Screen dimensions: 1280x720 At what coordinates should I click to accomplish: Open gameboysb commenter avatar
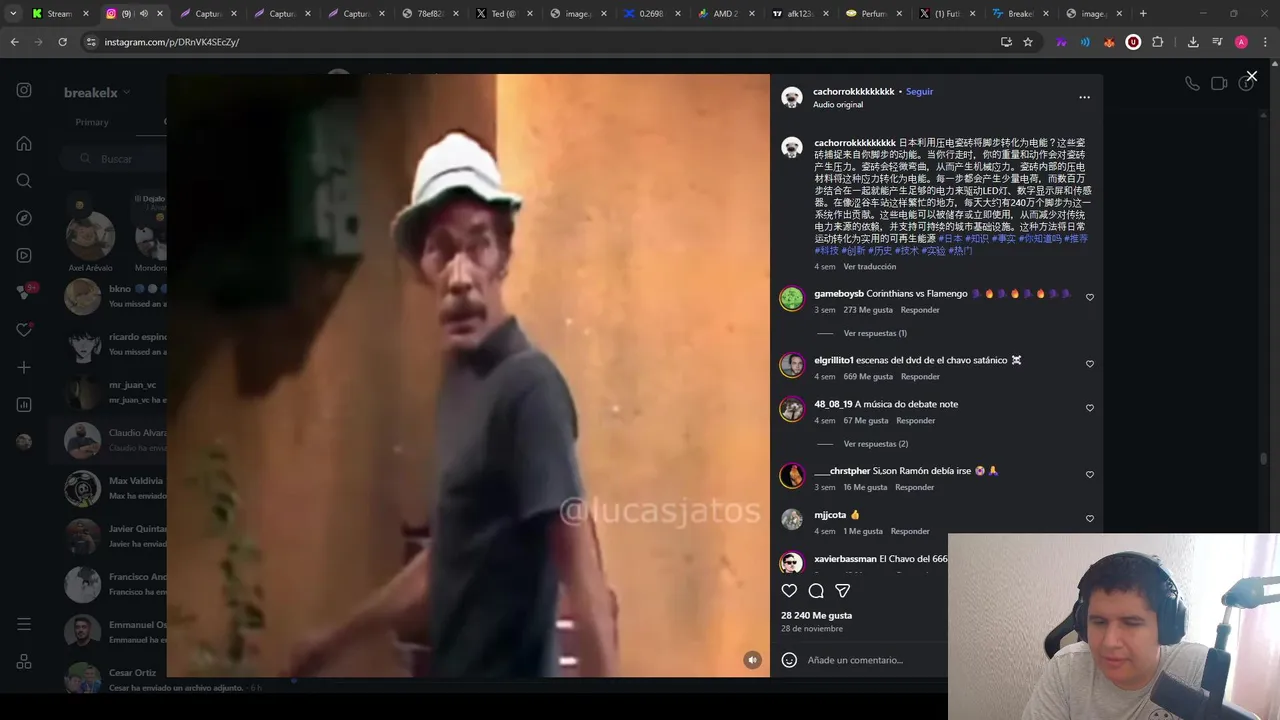pos(792,298)
